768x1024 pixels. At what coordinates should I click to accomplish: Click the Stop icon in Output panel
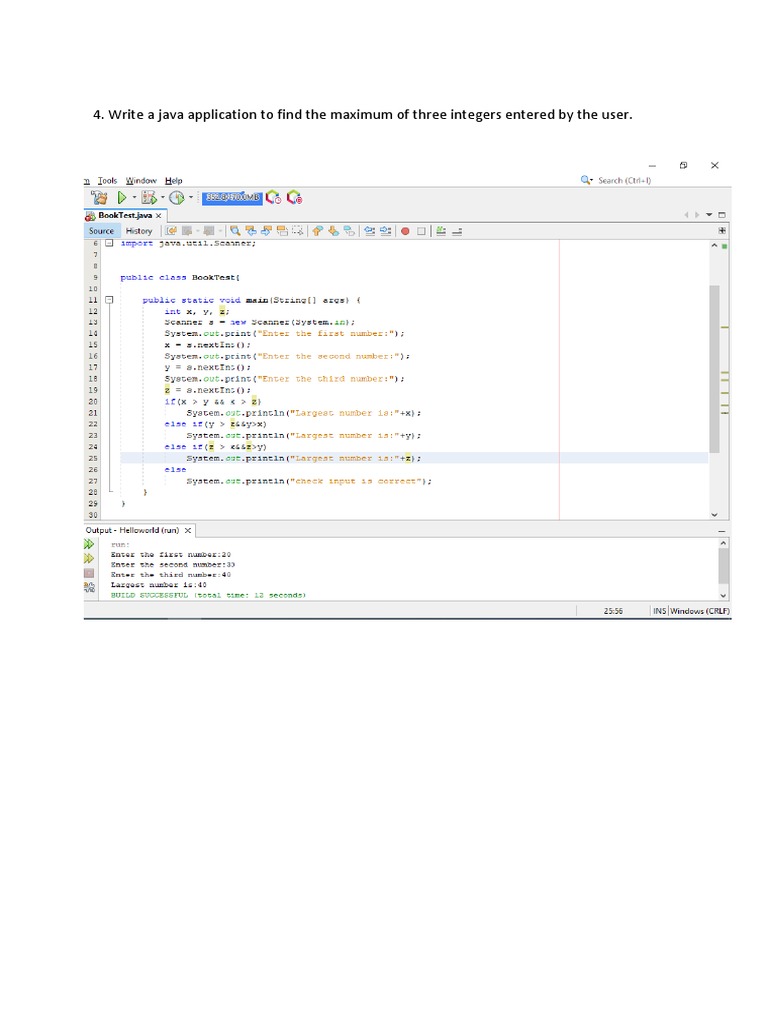point(89,573)
